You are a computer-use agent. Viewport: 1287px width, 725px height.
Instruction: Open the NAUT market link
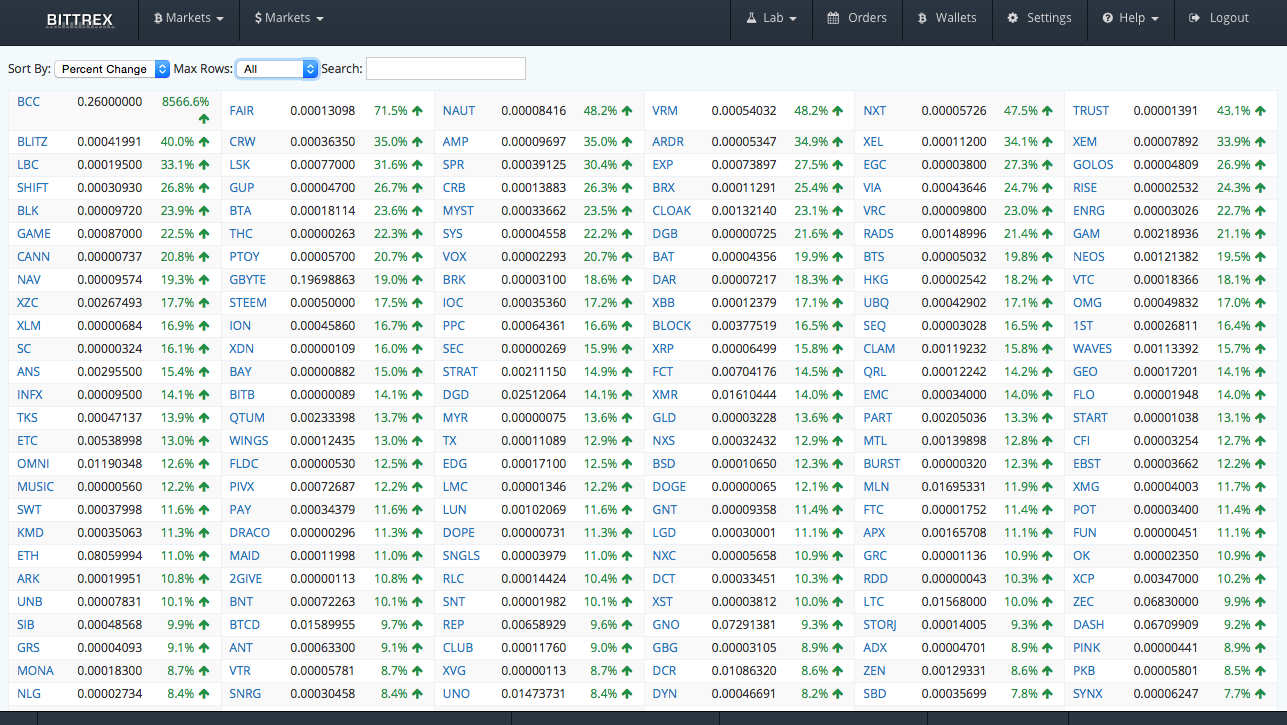point(459,111)
